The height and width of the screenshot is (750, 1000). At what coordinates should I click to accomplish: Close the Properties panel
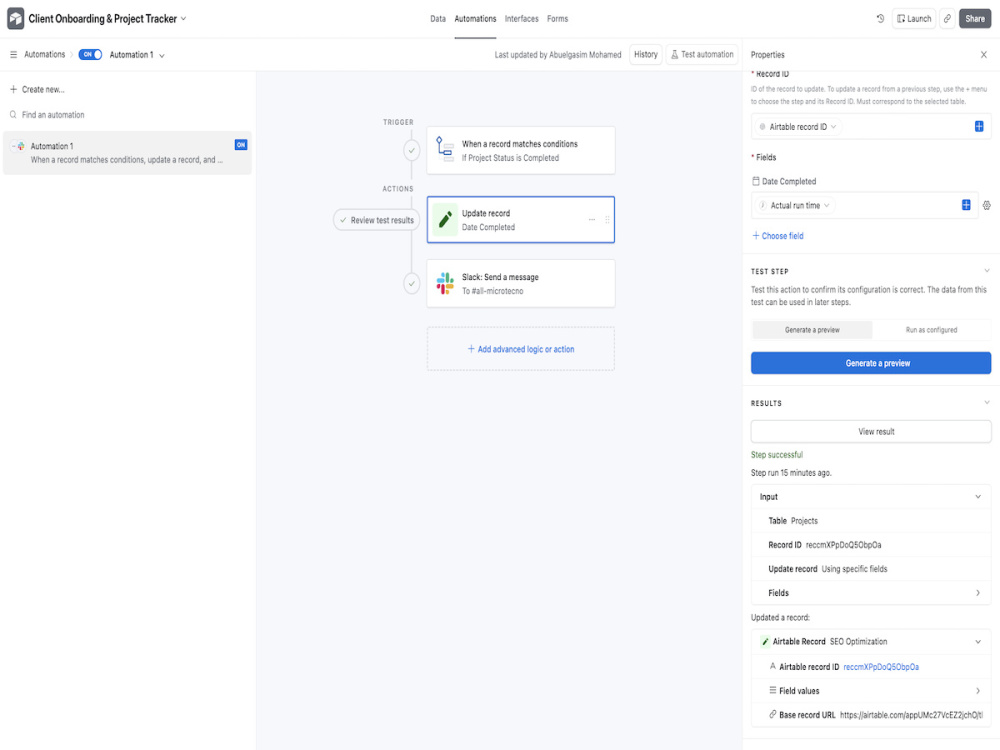click(x=983, y=55)
